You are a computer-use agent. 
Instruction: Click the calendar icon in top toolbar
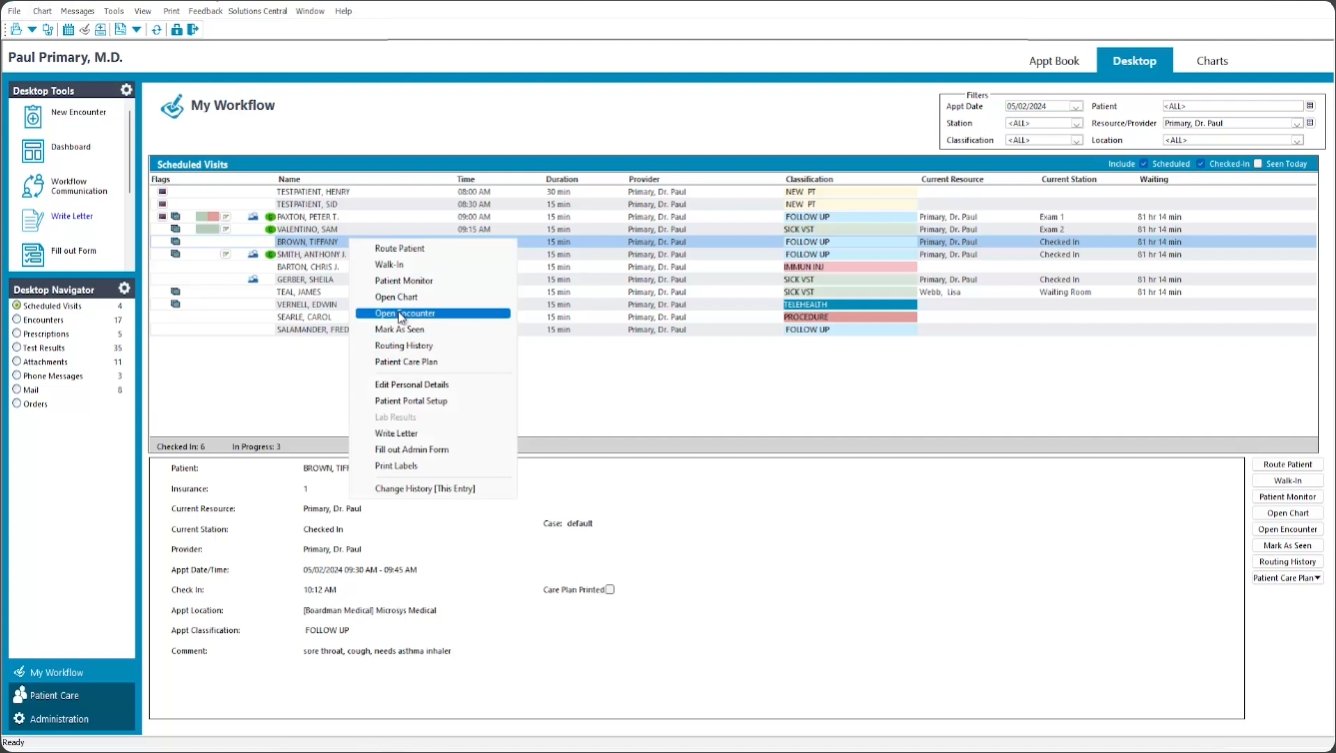click(68, 30)
